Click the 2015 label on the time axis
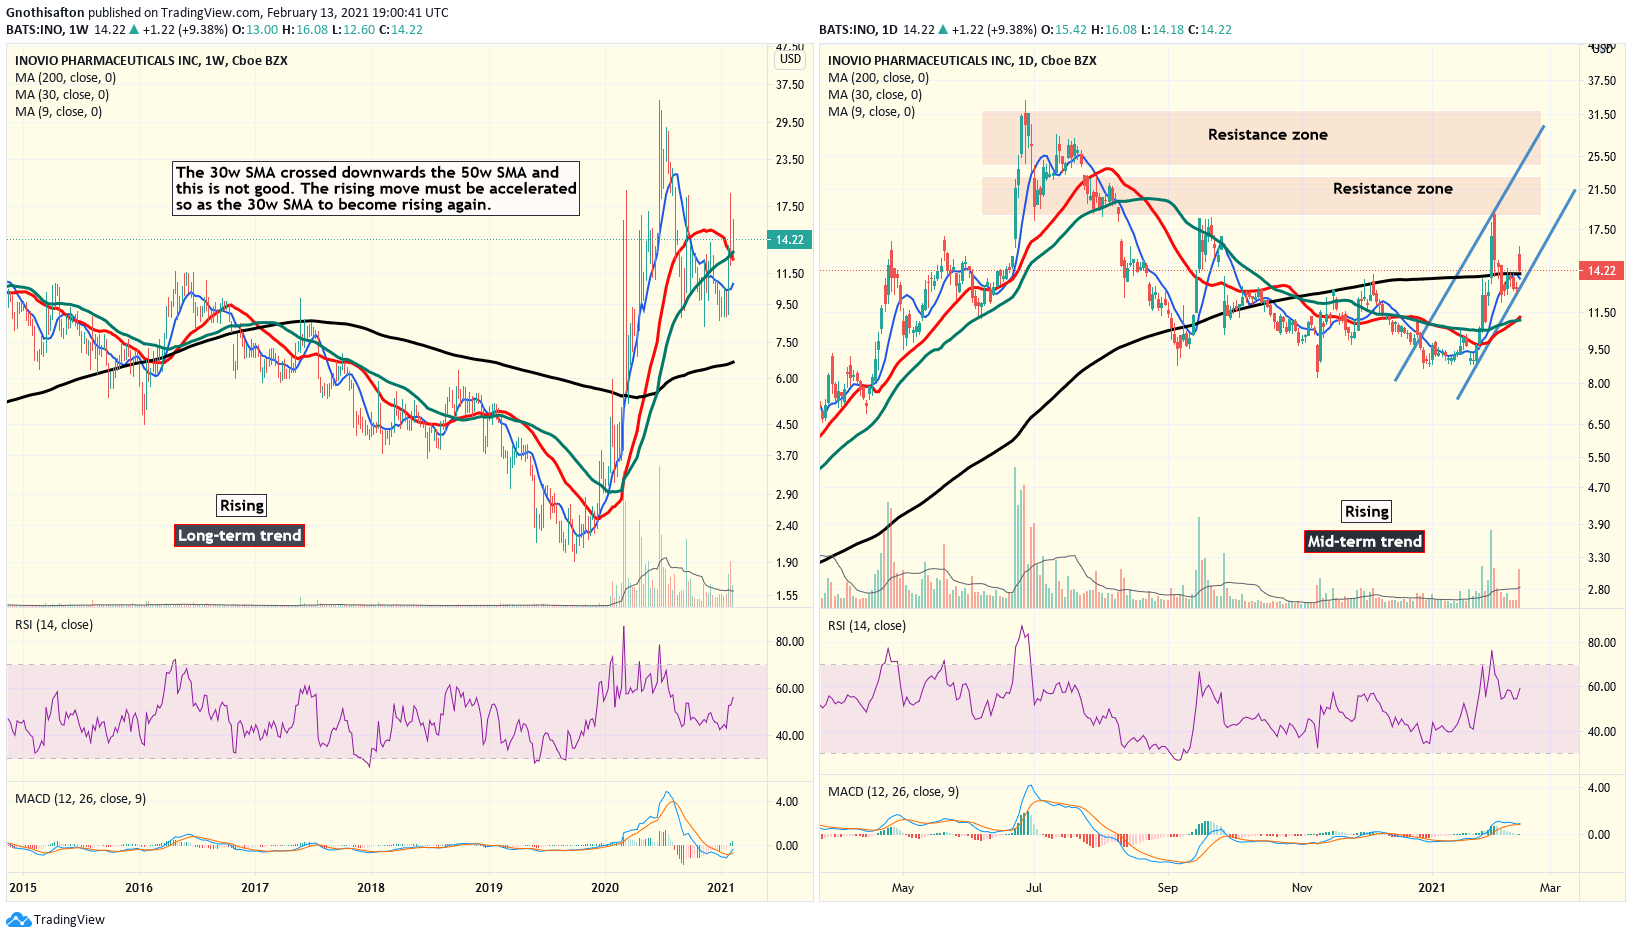The height and width of the screenshot is (938, 1632). [x=23, y=888]
